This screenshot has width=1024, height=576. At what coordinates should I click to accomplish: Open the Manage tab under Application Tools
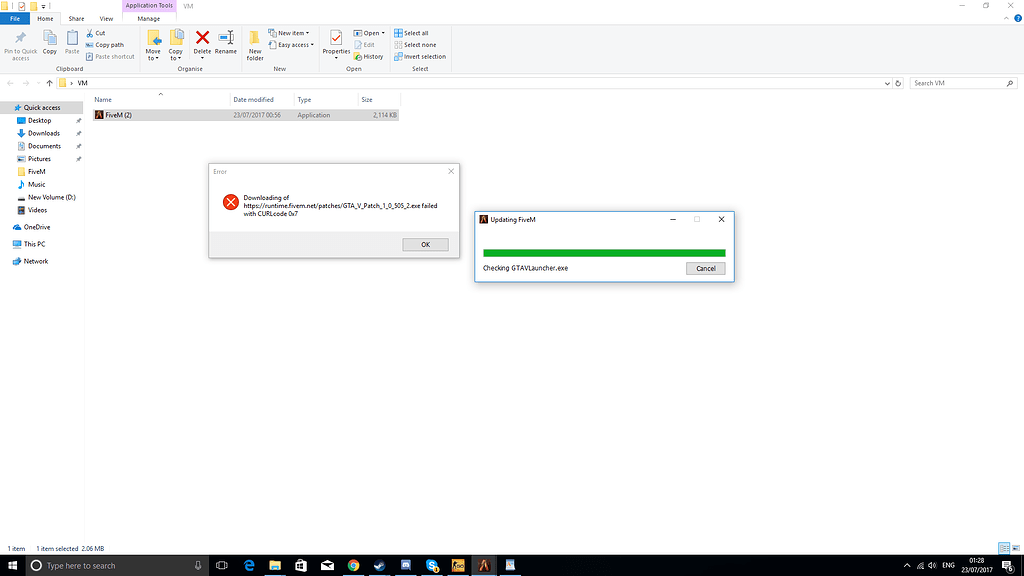(x=148, y=17)
